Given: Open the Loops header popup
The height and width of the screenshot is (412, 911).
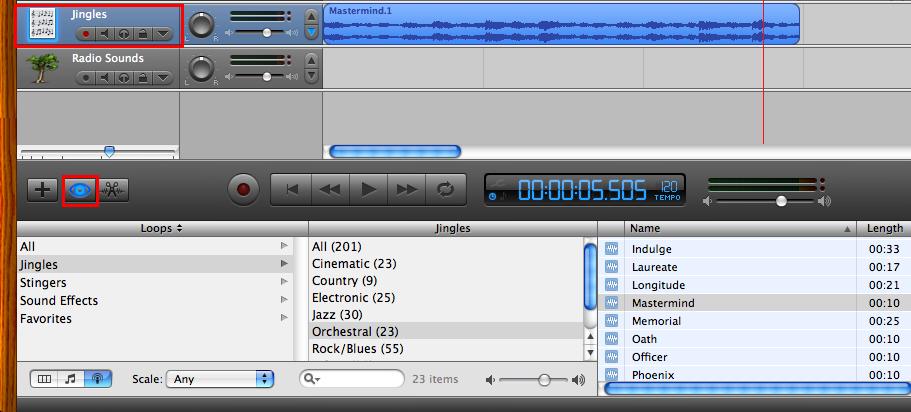Looking at the screenshot, I should coord(162,228).
